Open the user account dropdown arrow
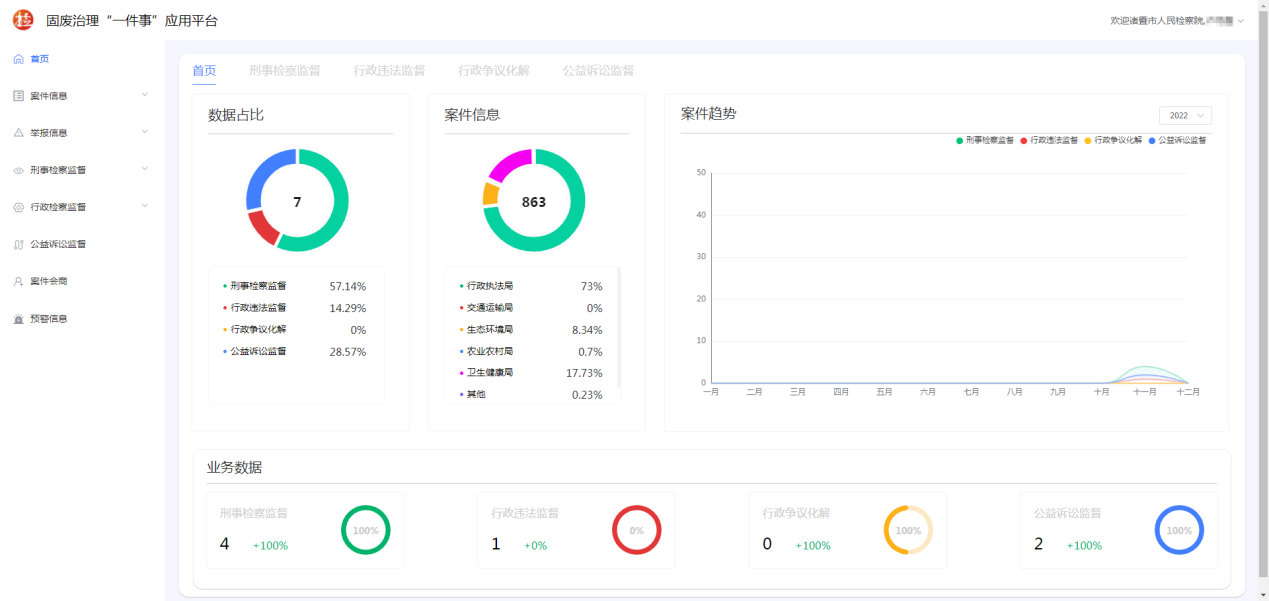 pyautogui.click(x=1241, y=21)
